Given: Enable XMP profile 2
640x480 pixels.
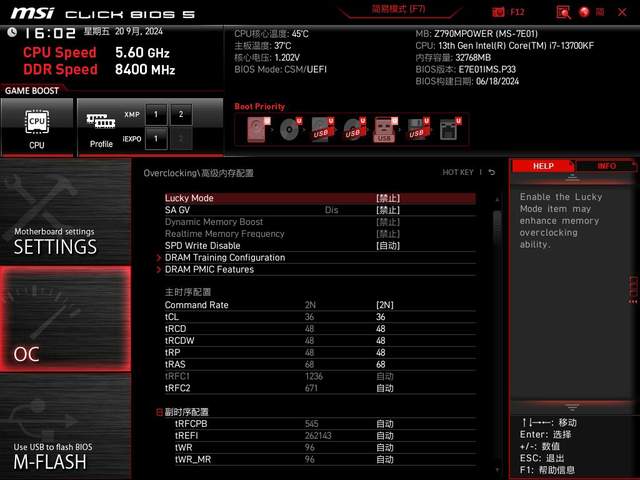Looking at the screenshot, I should tap(181, 114).
